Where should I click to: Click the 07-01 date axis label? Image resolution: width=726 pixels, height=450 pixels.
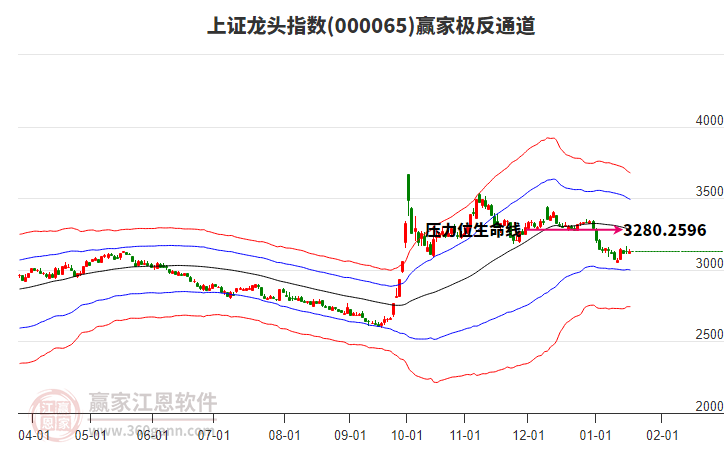214,436
